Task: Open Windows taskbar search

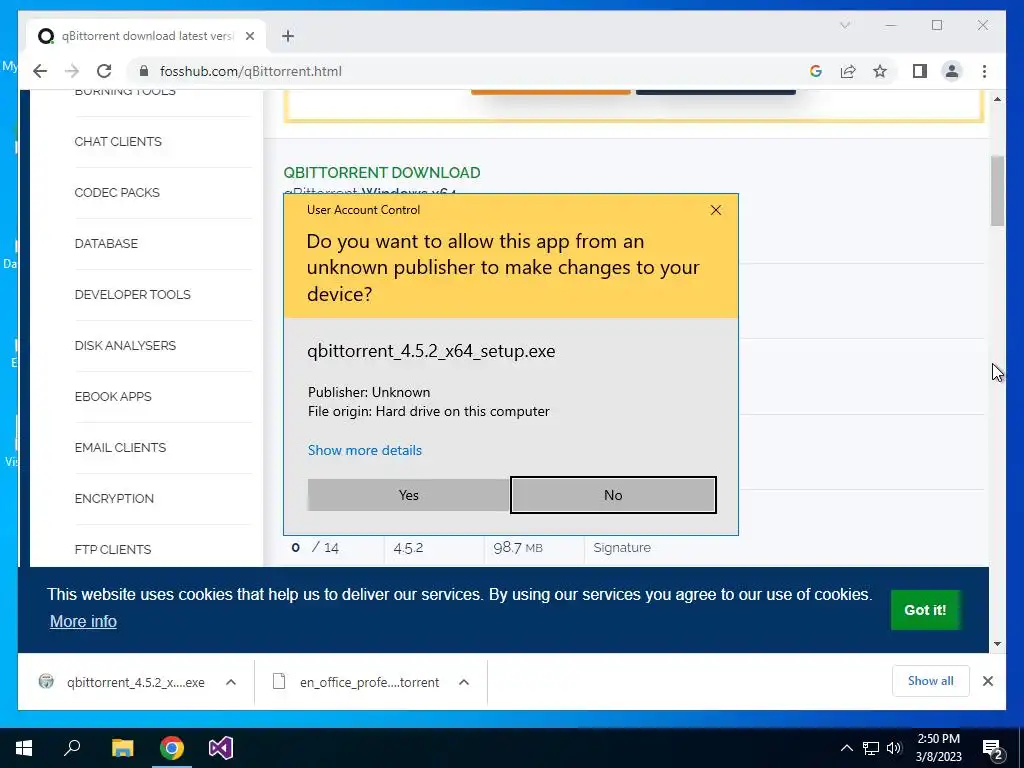Action: point(72,748)
